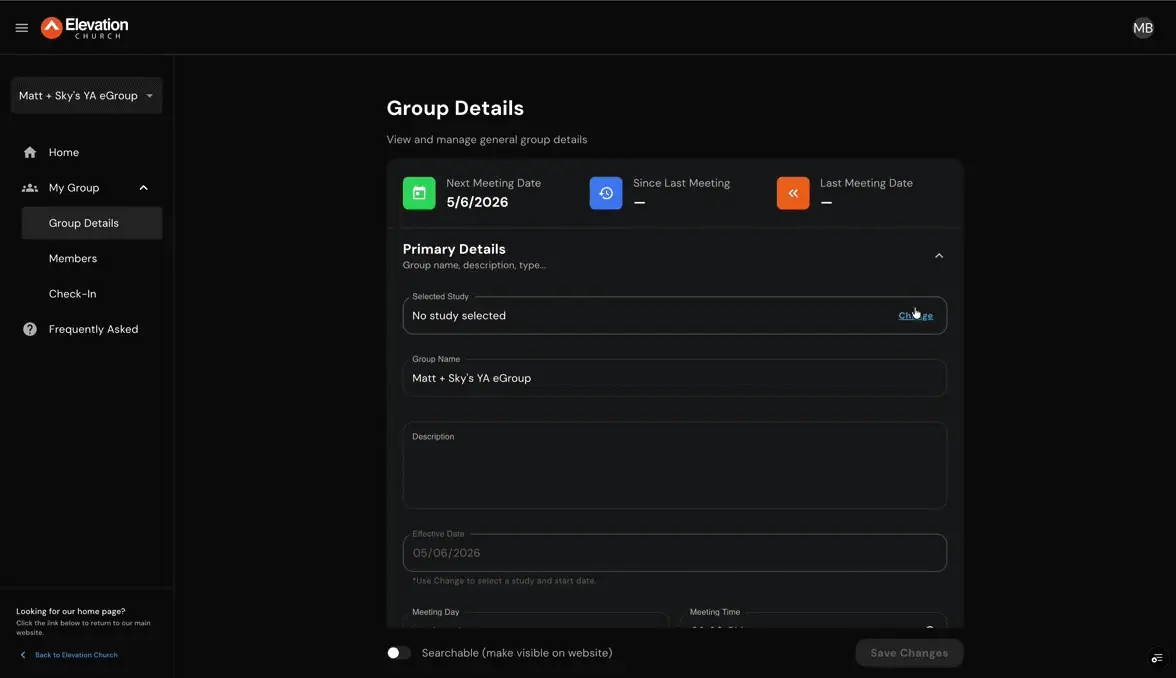Image resolution: width=1176 pixels, height=678 pixels.
Task: Click the settings icon at bottom right corner
Action: pos(1156,658)
